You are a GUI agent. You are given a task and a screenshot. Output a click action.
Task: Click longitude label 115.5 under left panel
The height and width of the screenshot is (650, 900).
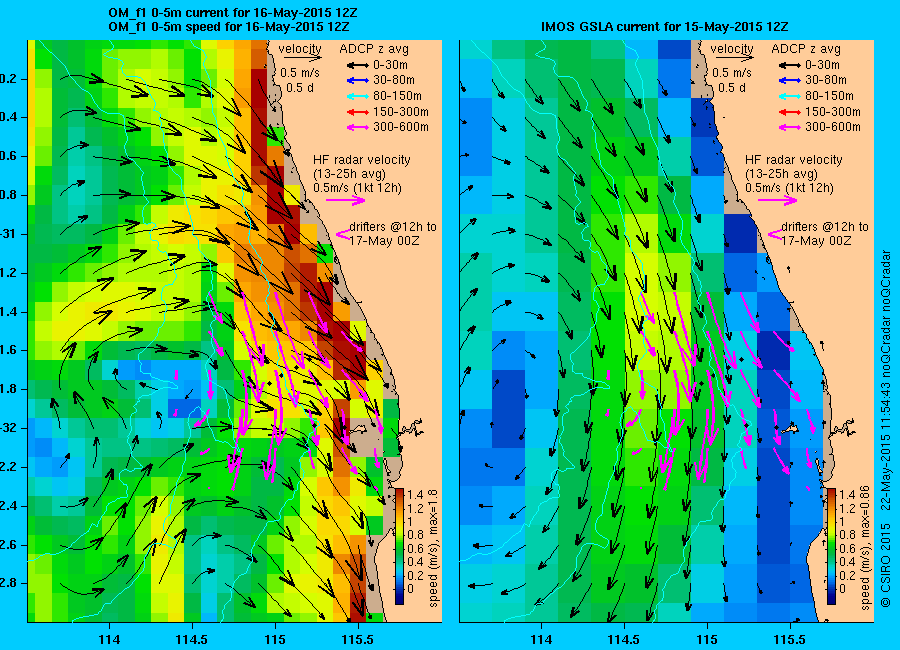coord(358,640)
